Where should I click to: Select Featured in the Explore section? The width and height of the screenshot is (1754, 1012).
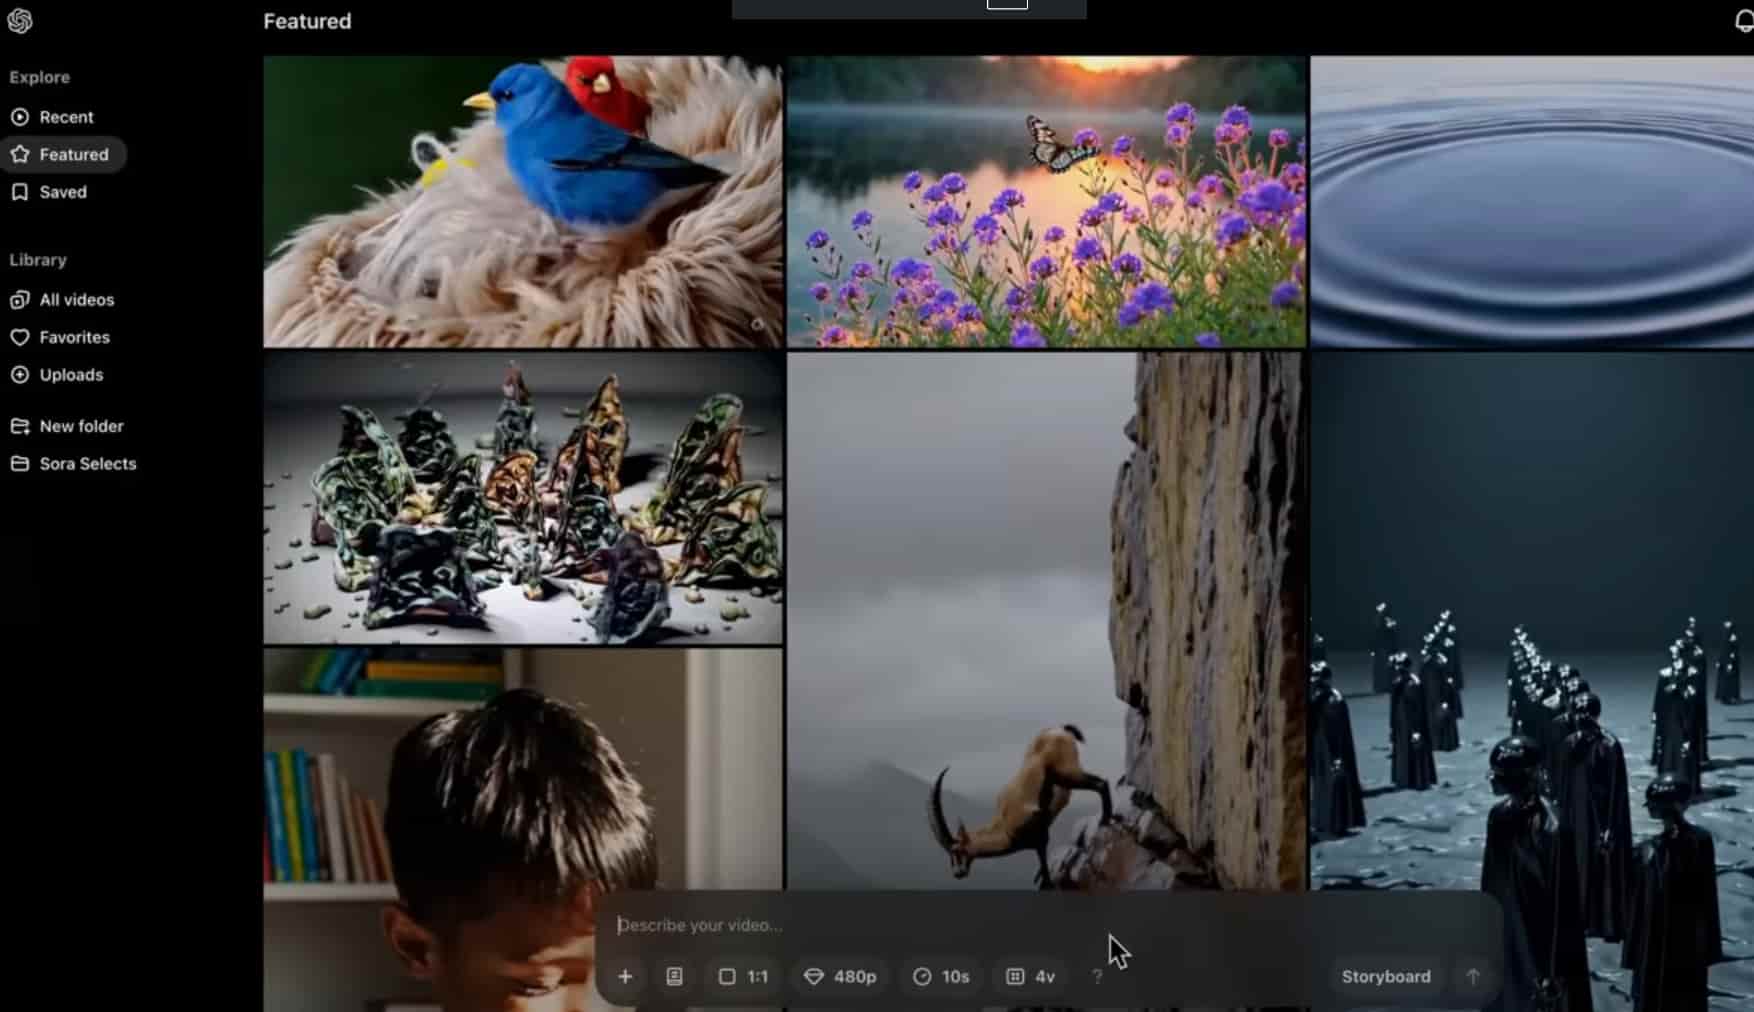click(62, 155)
